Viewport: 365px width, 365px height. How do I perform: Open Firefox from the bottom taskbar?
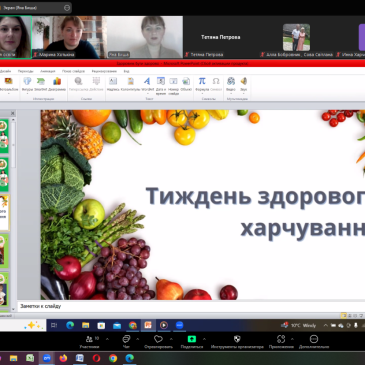(63, 358)
